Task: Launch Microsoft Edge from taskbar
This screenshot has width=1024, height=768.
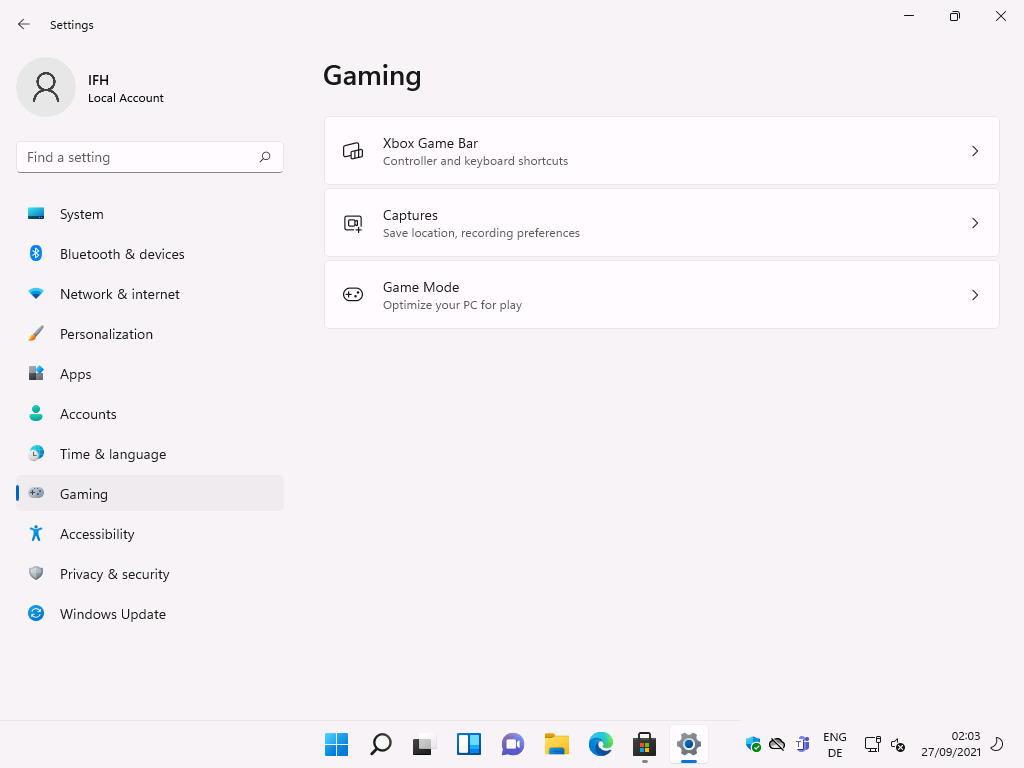Action: click(601, 744)
